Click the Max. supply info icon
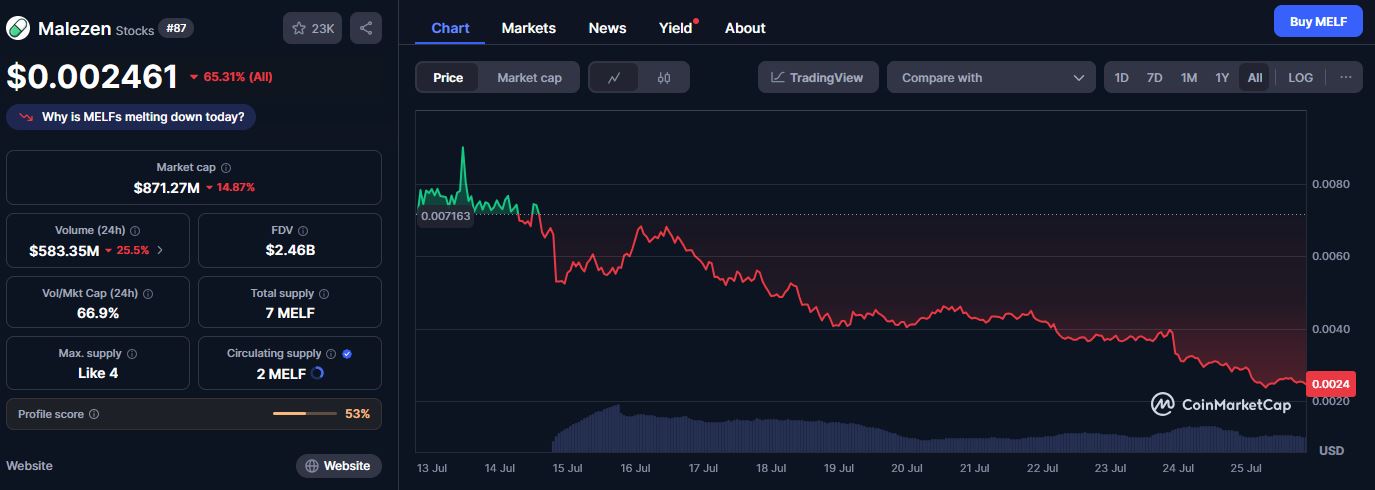The width and height of the screenshot is (1375, 490). [132, 354]
